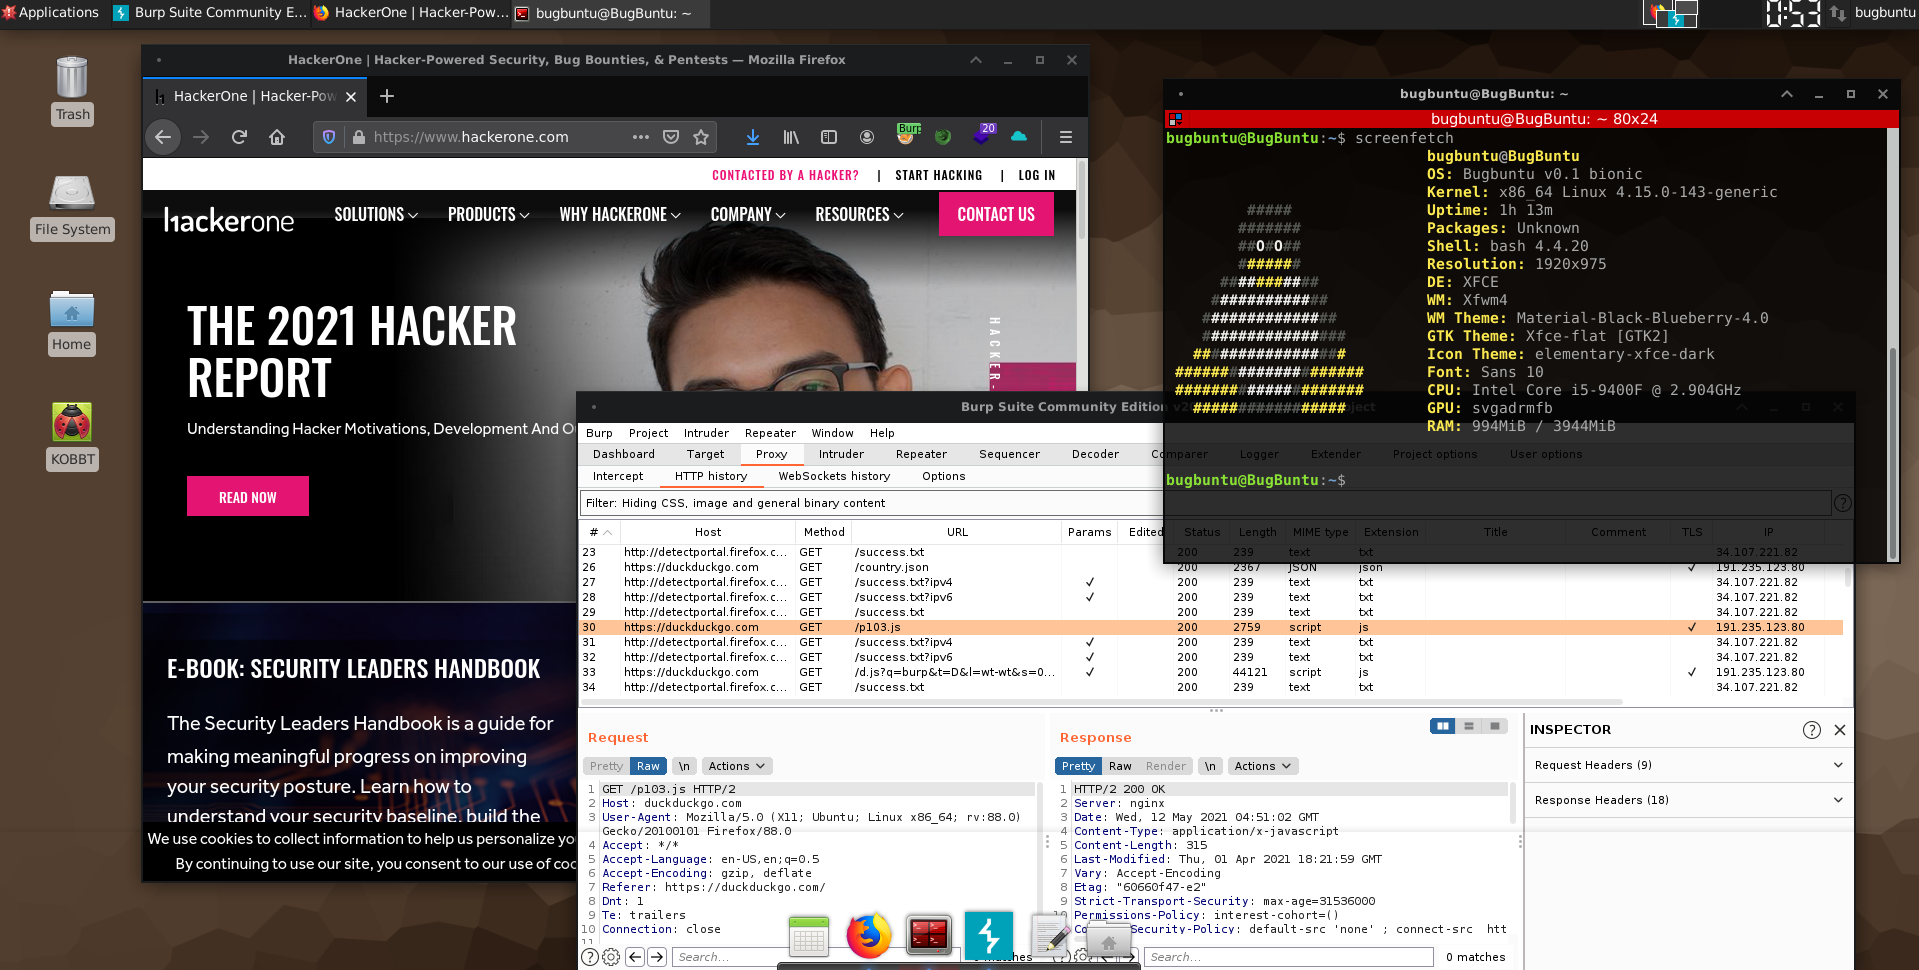Open KOBBT desktop icon
The height and width of the screenshot is (970, 1919).
click(72, 436)
